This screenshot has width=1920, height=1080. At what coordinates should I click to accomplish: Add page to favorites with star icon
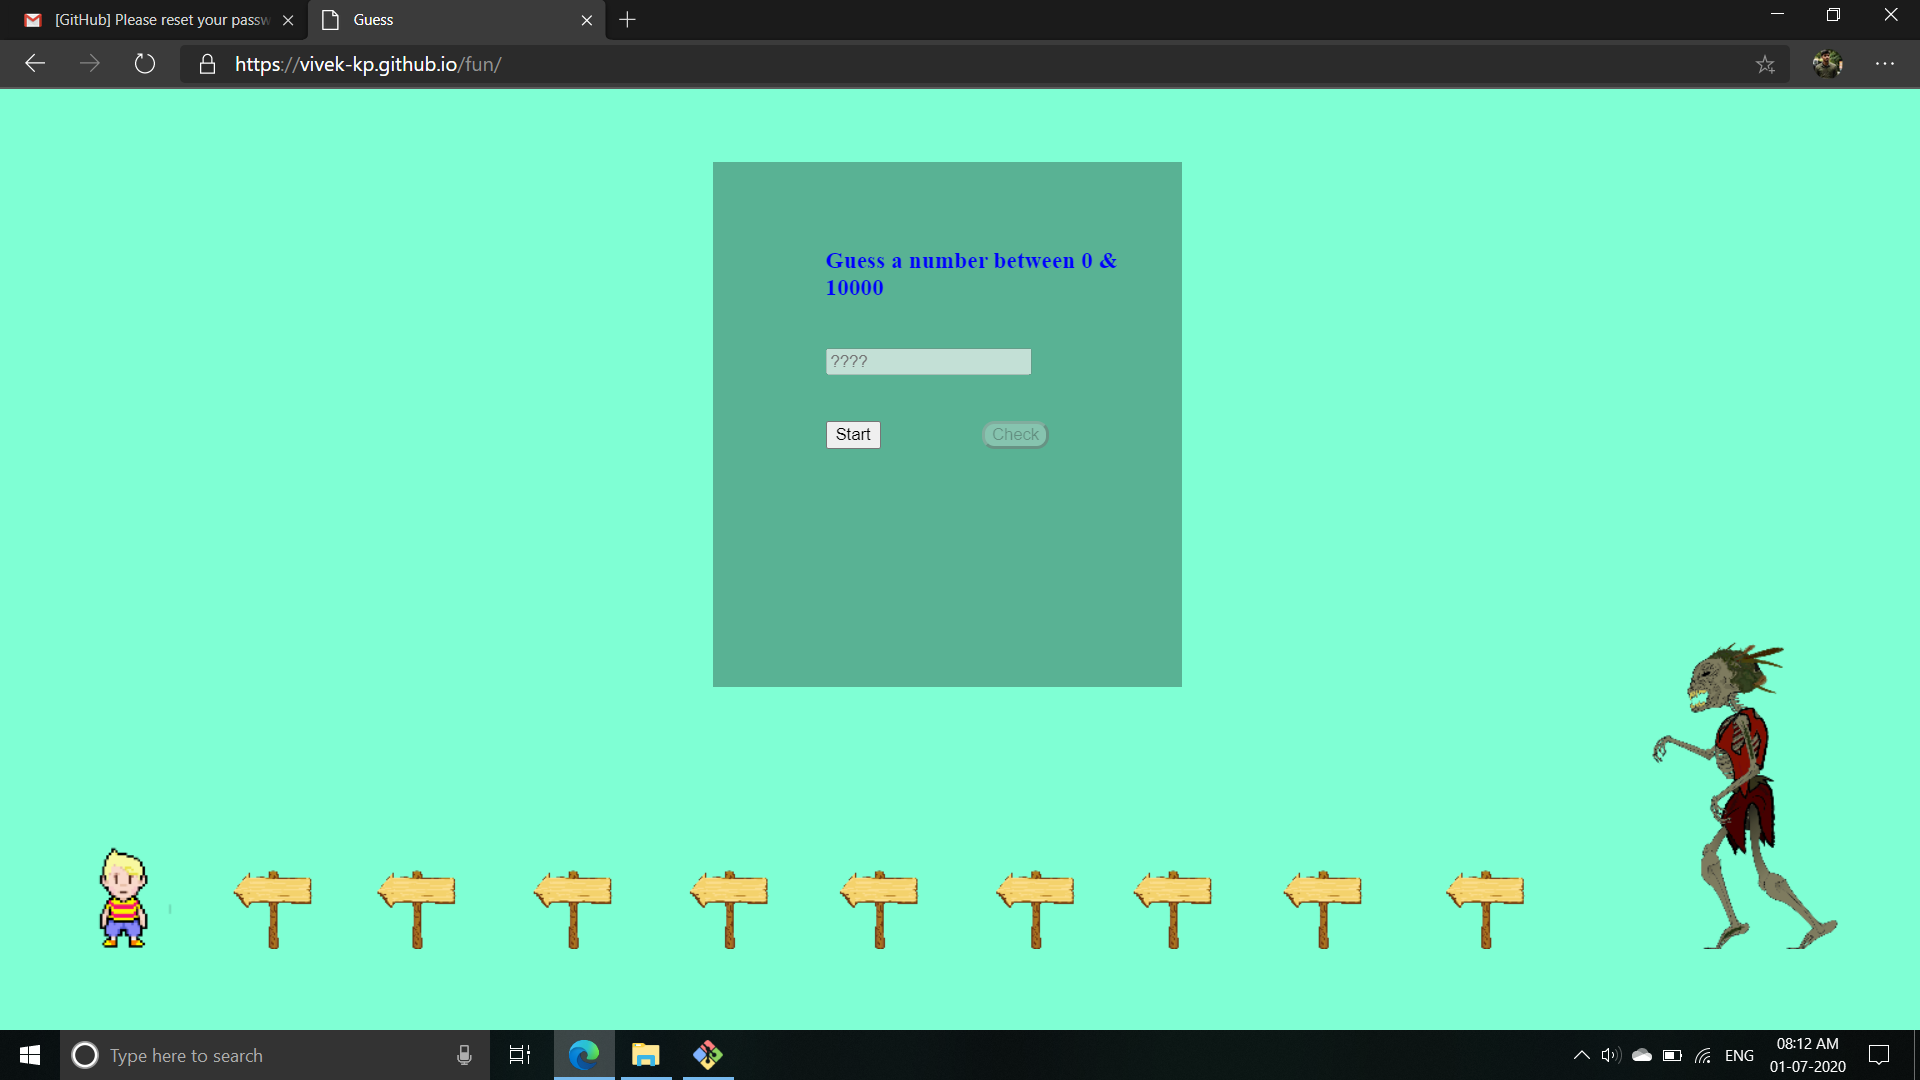1765,64
